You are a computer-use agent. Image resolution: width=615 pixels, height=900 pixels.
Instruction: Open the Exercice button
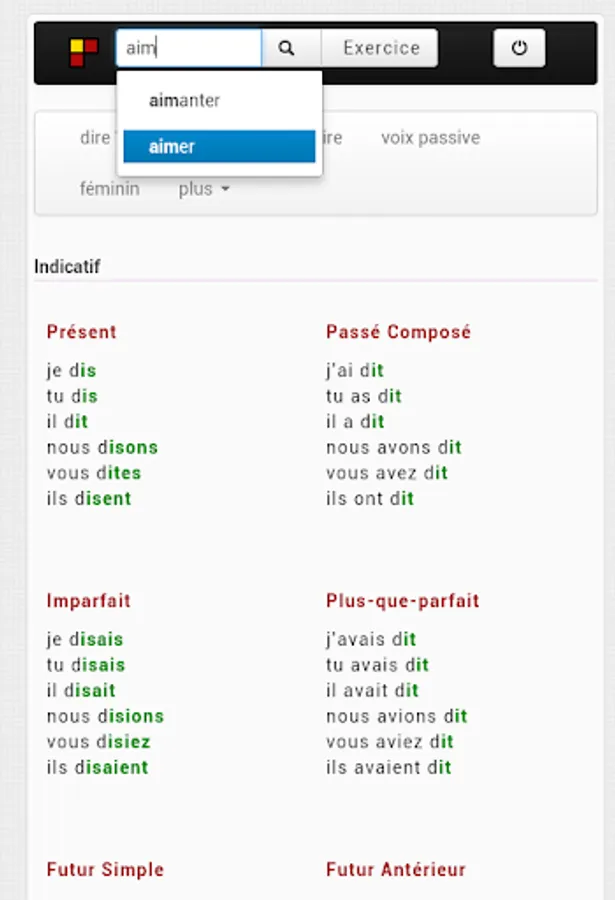click(380, 48)
